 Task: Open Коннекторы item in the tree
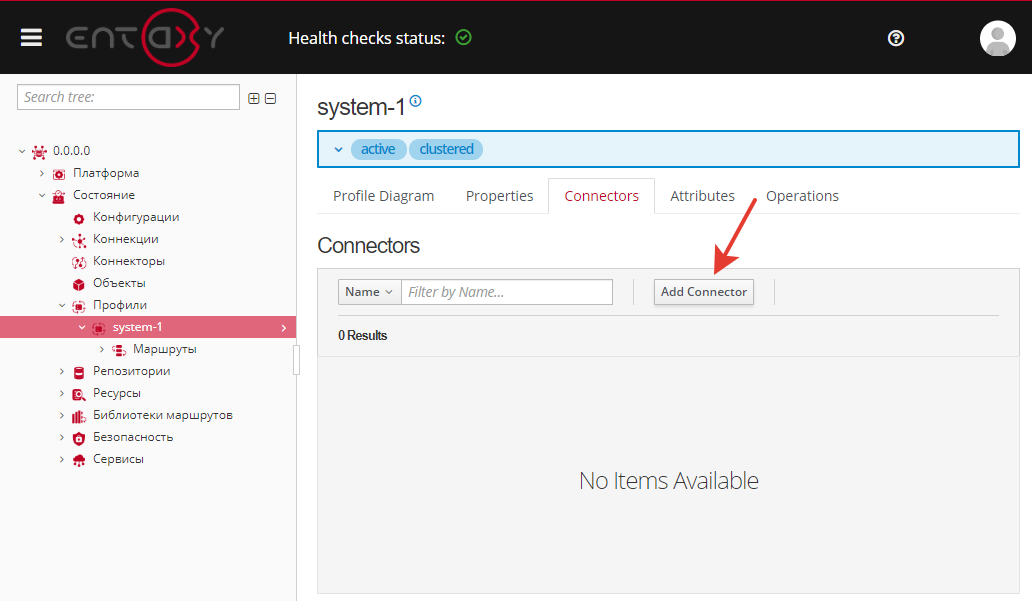(x=129, y=261)
